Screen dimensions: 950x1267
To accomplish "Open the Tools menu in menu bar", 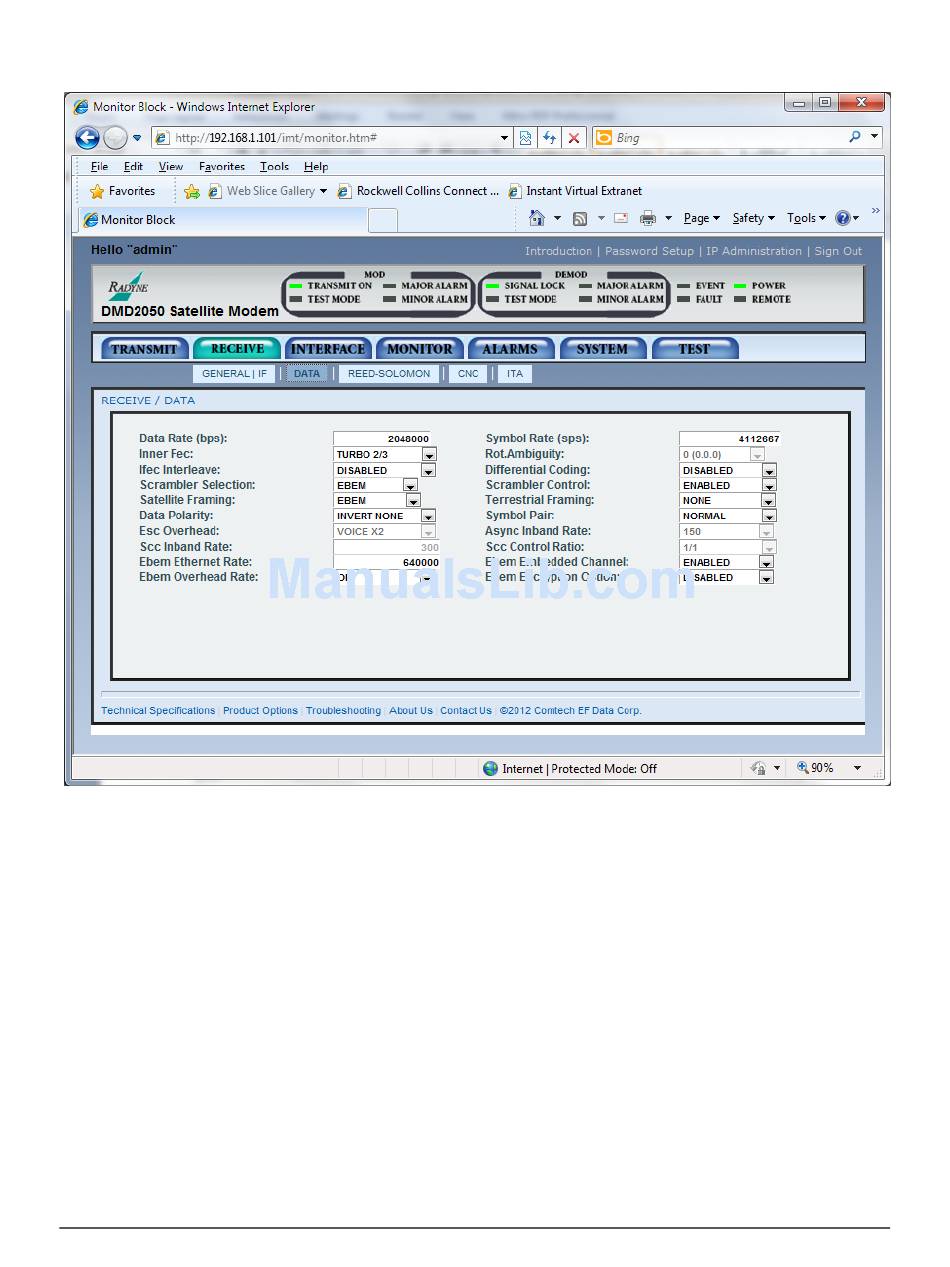I will (x=274, y=167).
